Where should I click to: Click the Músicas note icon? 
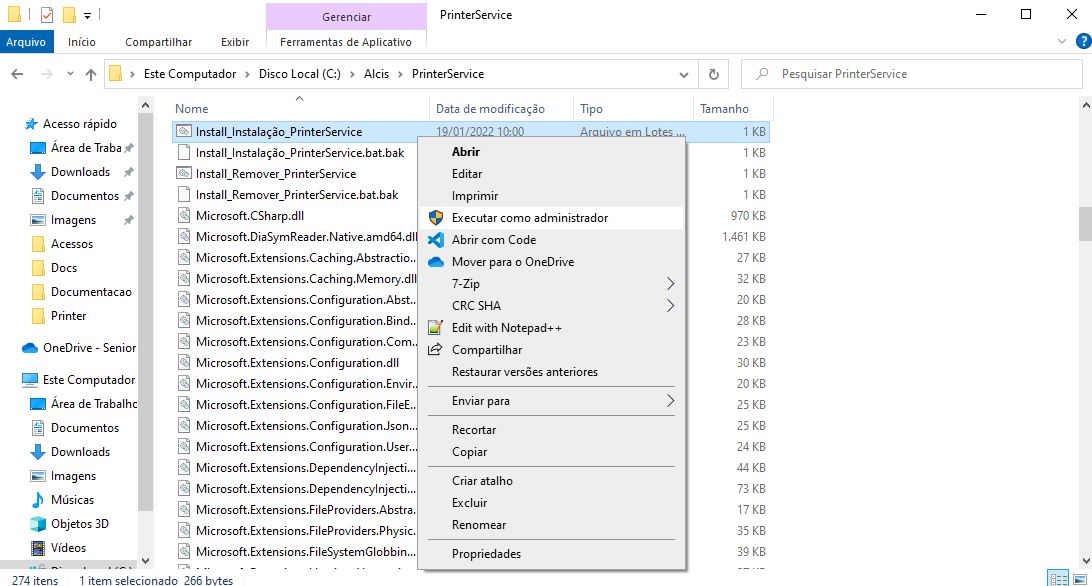38,500
